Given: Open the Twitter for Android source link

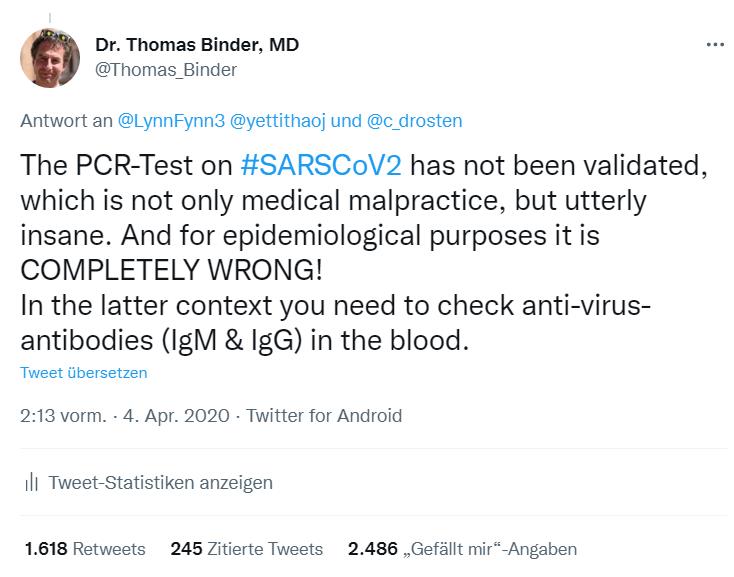Looking at the screenshot, I should pyautogui.click(x=324, y=415).
